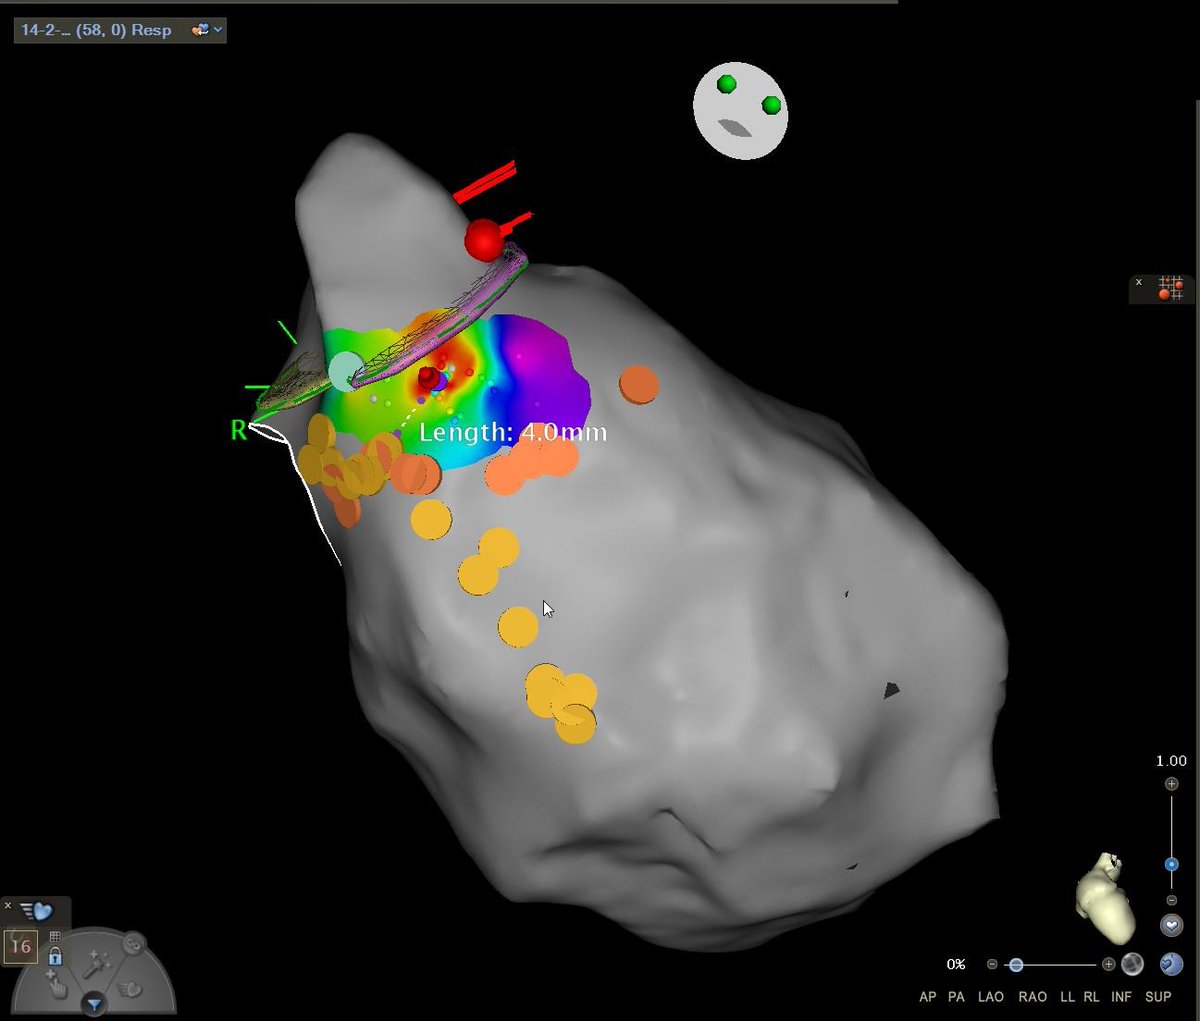Click the head orientation indicator icon
The height and width of the screenshot is (1021, 1200).
click(x=741, y=111)
